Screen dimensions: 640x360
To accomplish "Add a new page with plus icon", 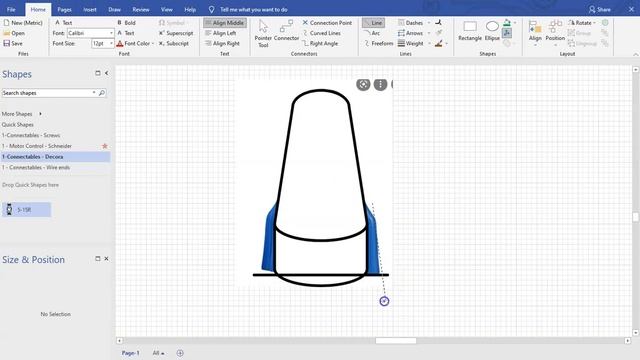I will click(x=180, y=353).
